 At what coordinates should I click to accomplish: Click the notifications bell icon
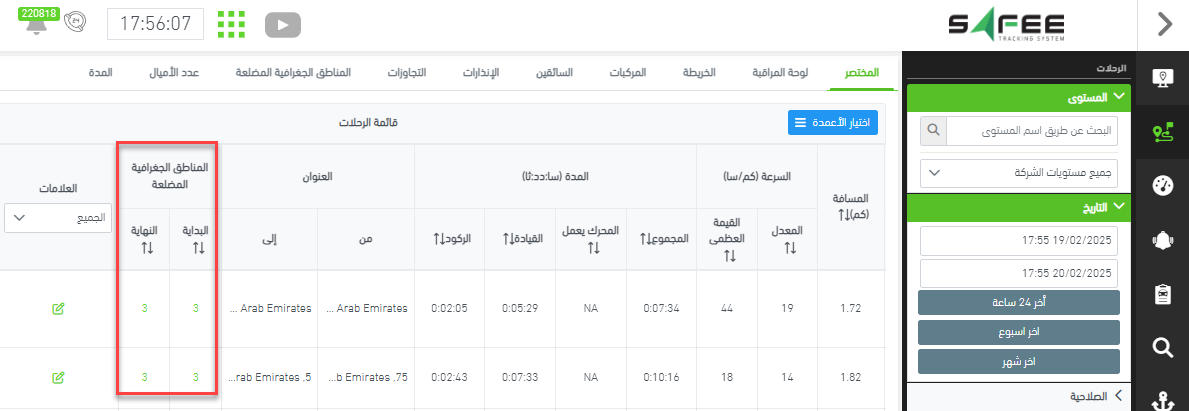coord(37,25)
